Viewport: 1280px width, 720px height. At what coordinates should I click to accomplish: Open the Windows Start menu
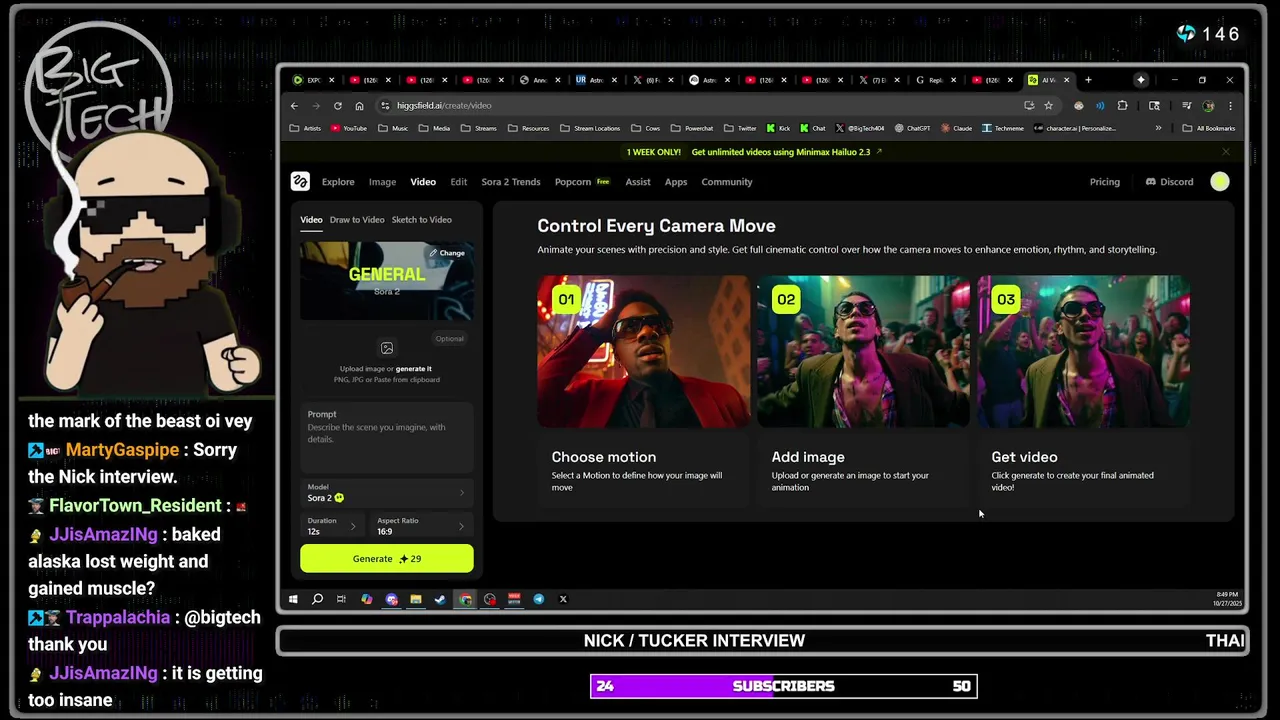[293, 599]
